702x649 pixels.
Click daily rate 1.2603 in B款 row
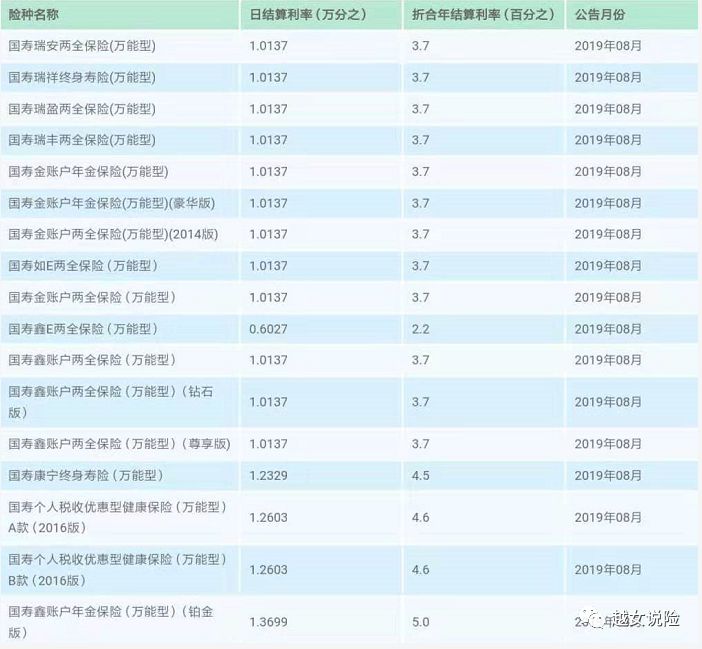(268, 570)
